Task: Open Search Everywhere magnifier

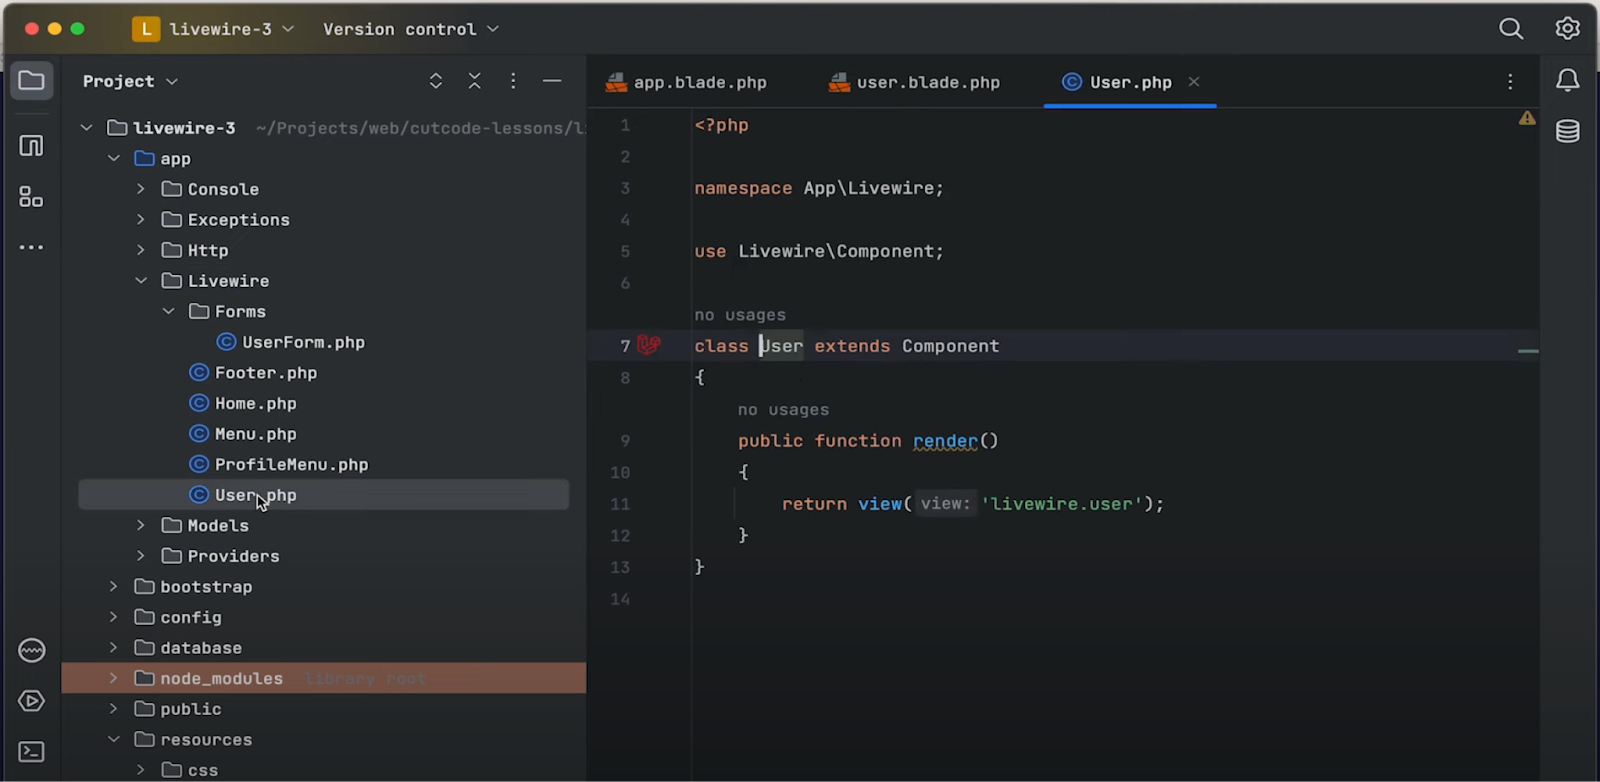Action: coord(1511,29)
